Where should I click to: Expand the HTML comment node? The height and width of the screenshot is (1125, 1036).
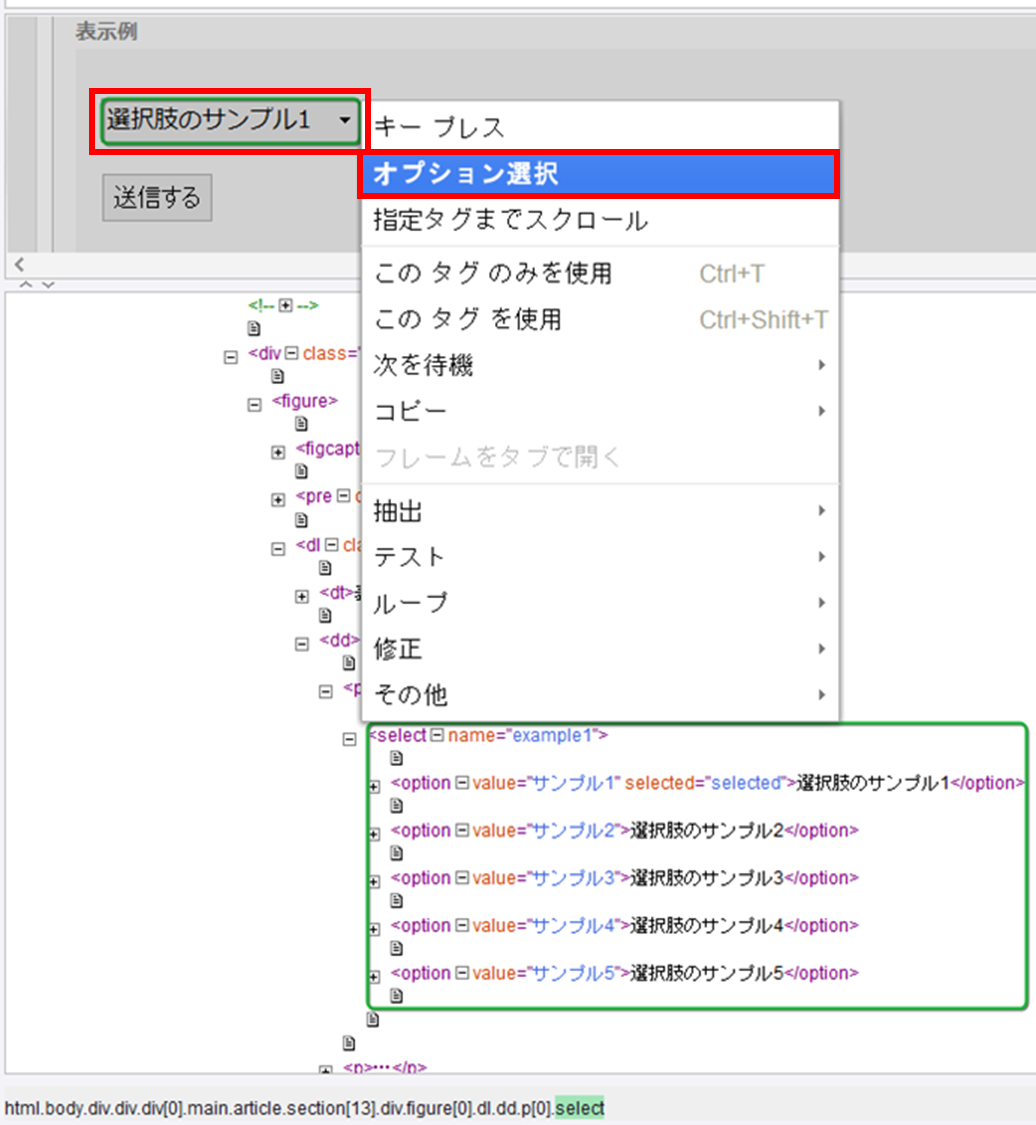click(x=286, y=306)
